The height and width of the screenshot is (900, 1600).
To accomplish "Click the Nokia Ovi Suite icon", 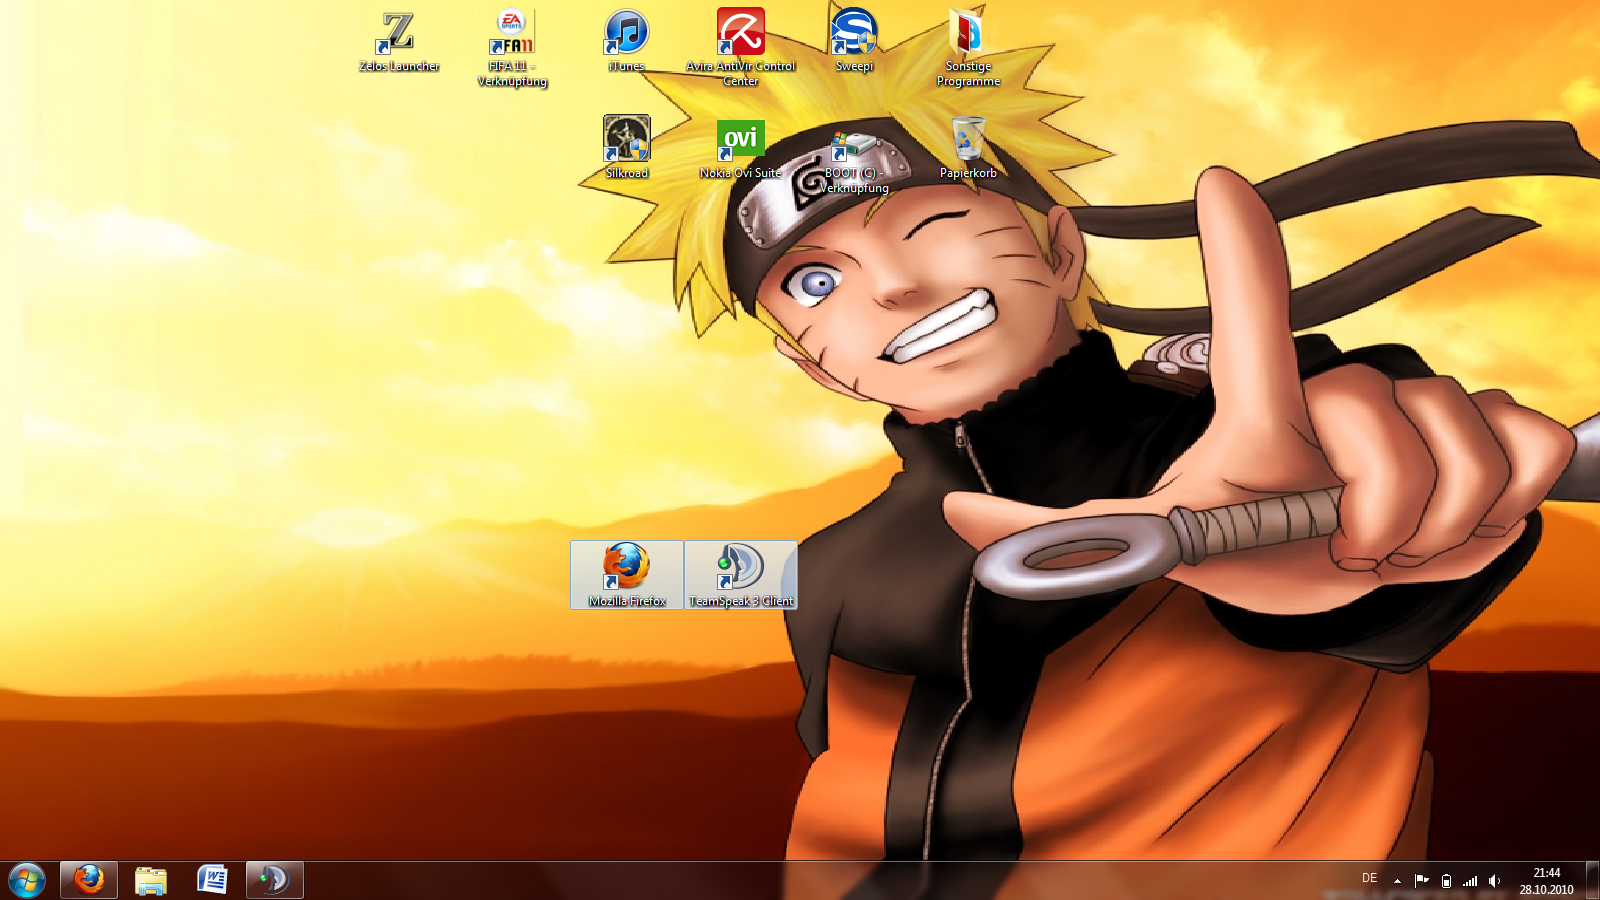I will tap(741, 140).
